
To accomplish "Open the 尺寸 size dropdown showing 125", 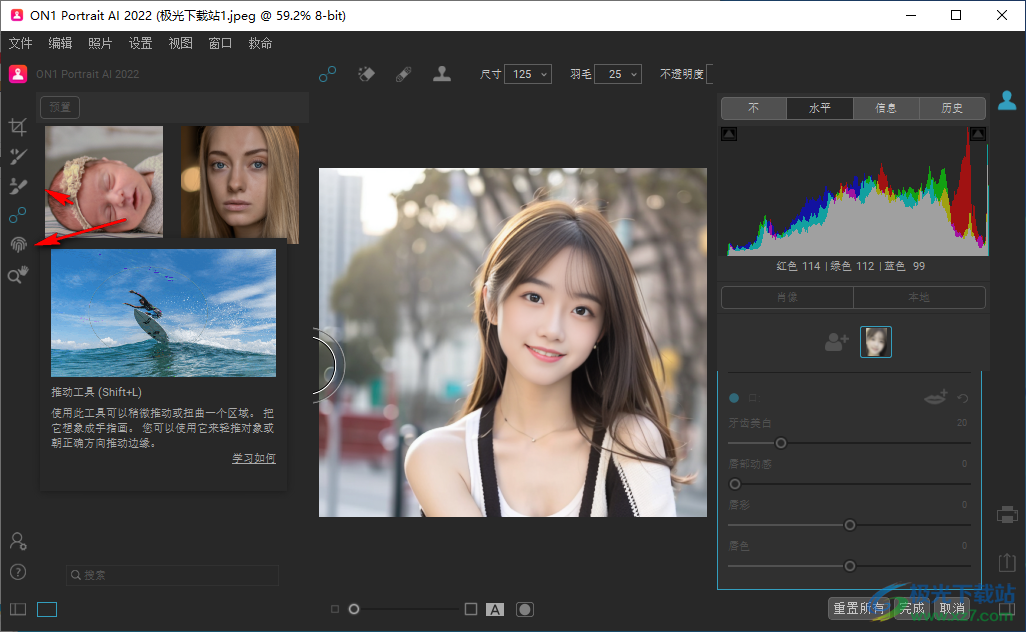I will coord(528,74).
